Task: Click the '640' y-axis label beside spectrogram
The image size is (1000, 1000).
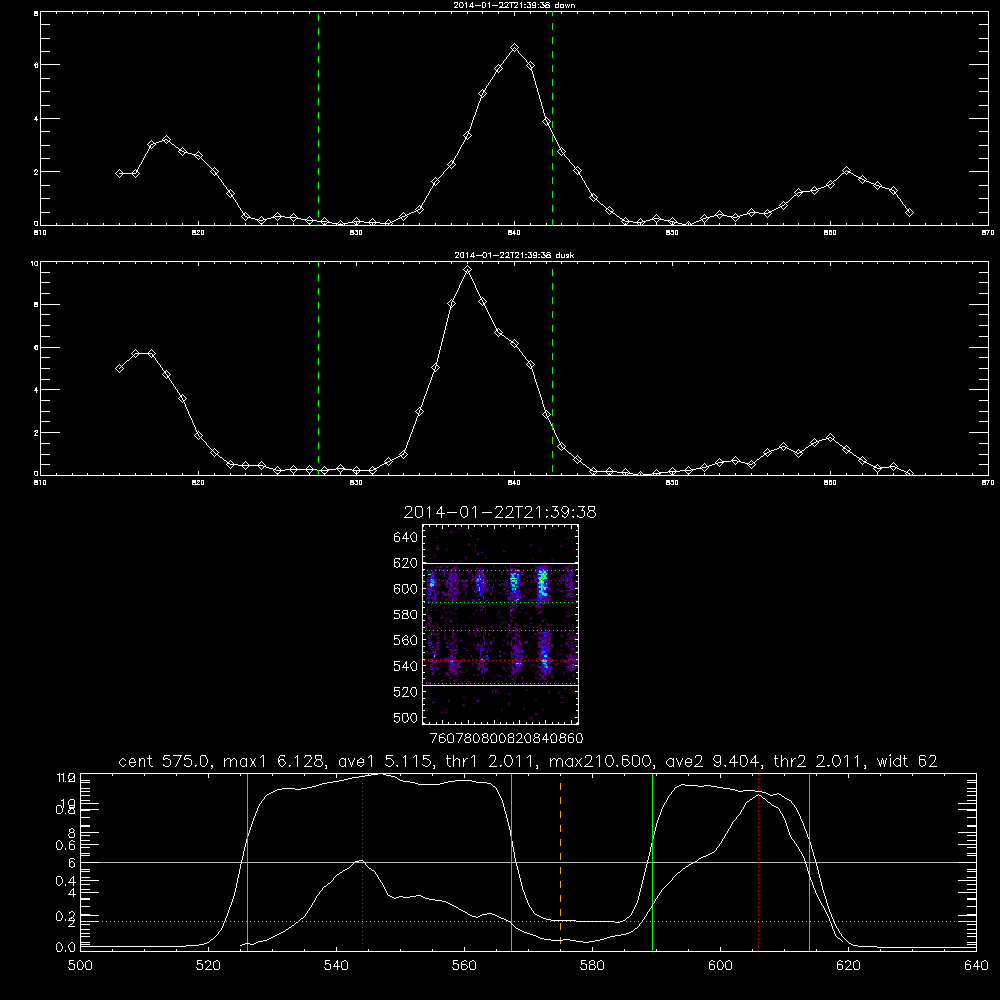Action: pyautogui.click(x=406, y=538)
